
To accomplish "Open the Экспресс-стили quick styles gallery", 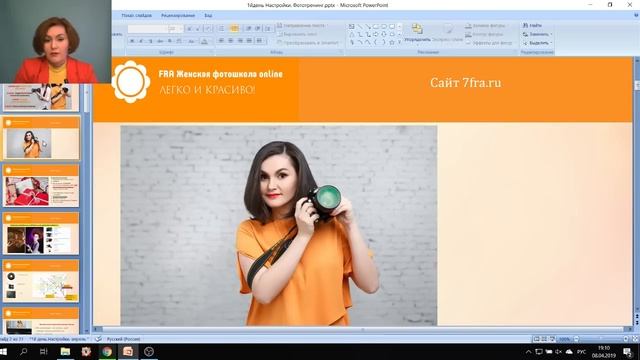I will pyautogui.click(x=447, y=33).
